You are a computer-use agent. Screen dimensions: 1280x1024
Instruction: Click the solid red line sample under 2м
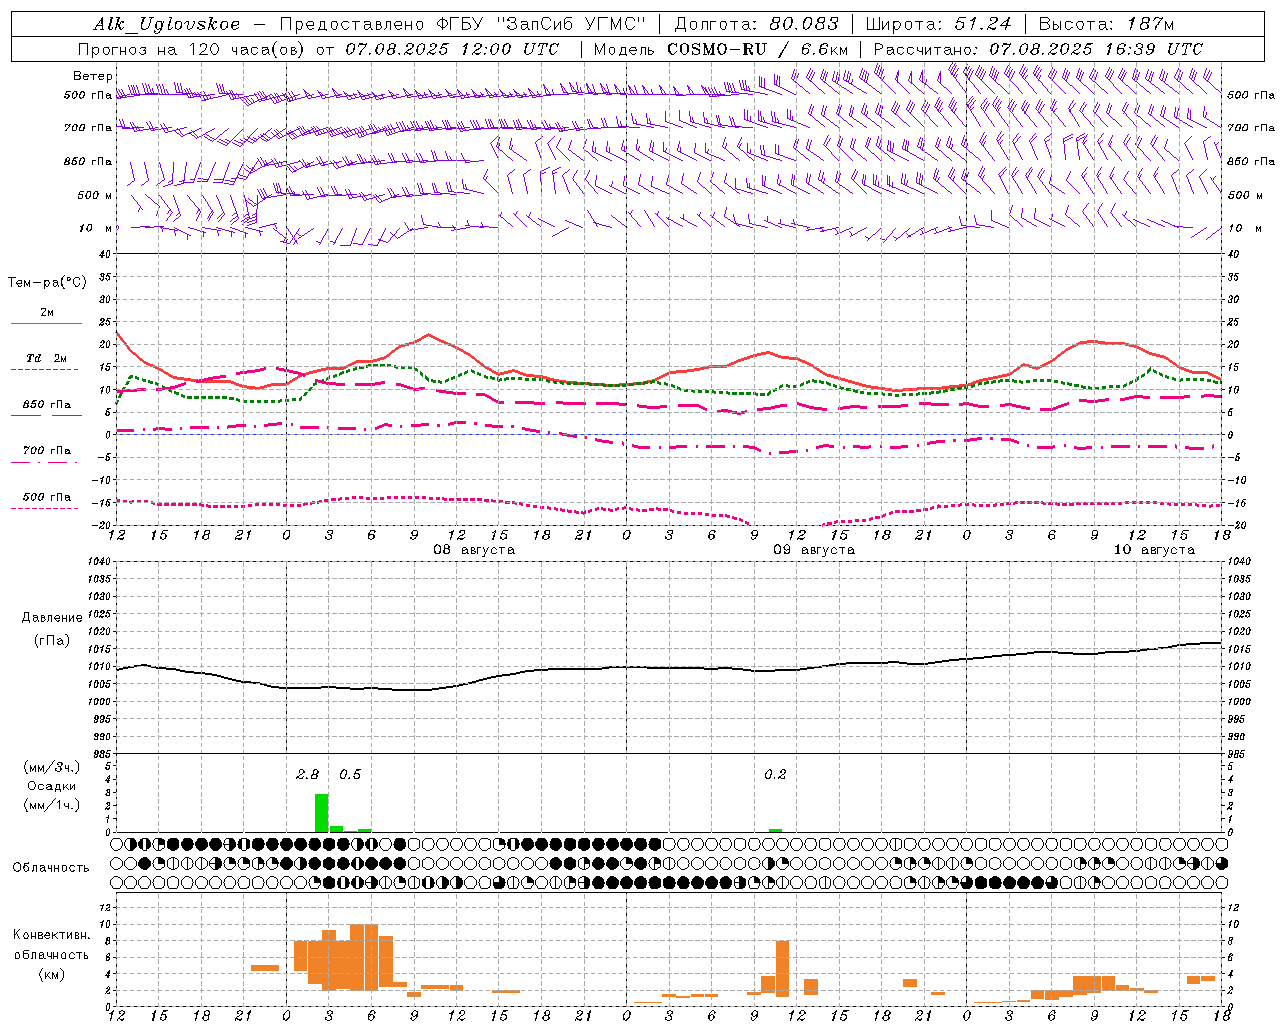pyautogui.click(x=46, y=323)
